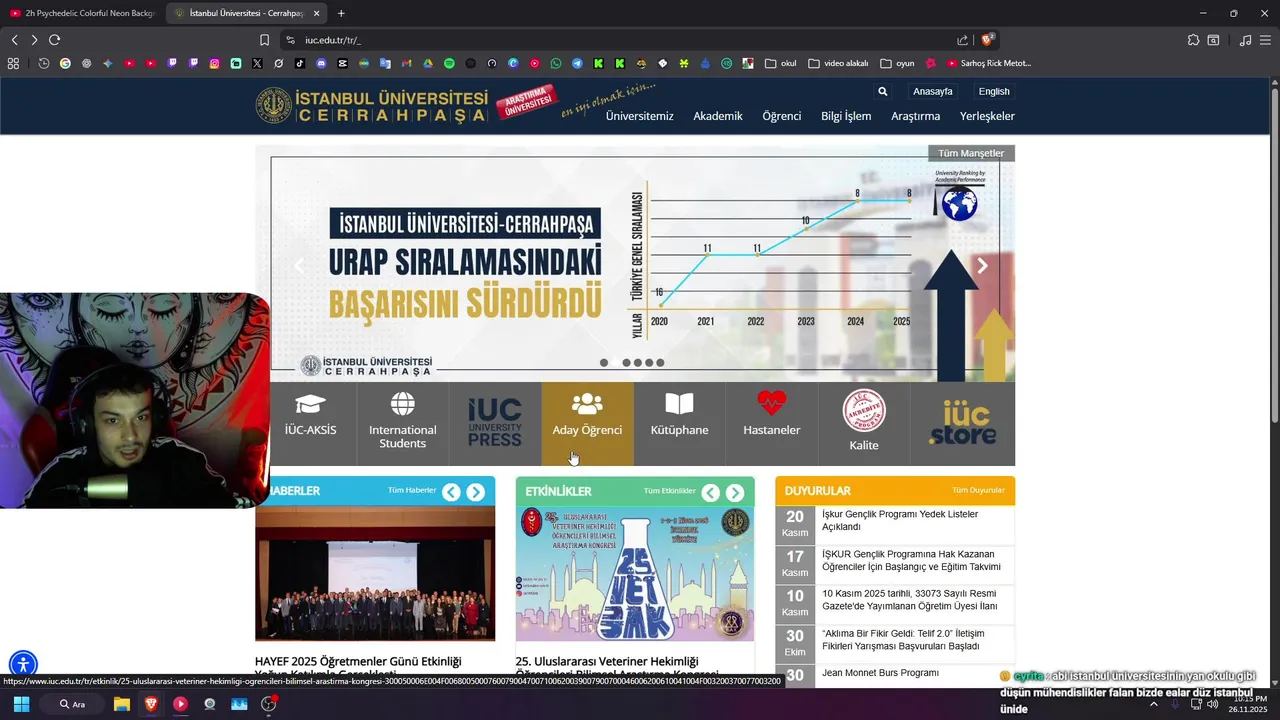
Task: Open the Akademik menu
Action: [718, 116]
